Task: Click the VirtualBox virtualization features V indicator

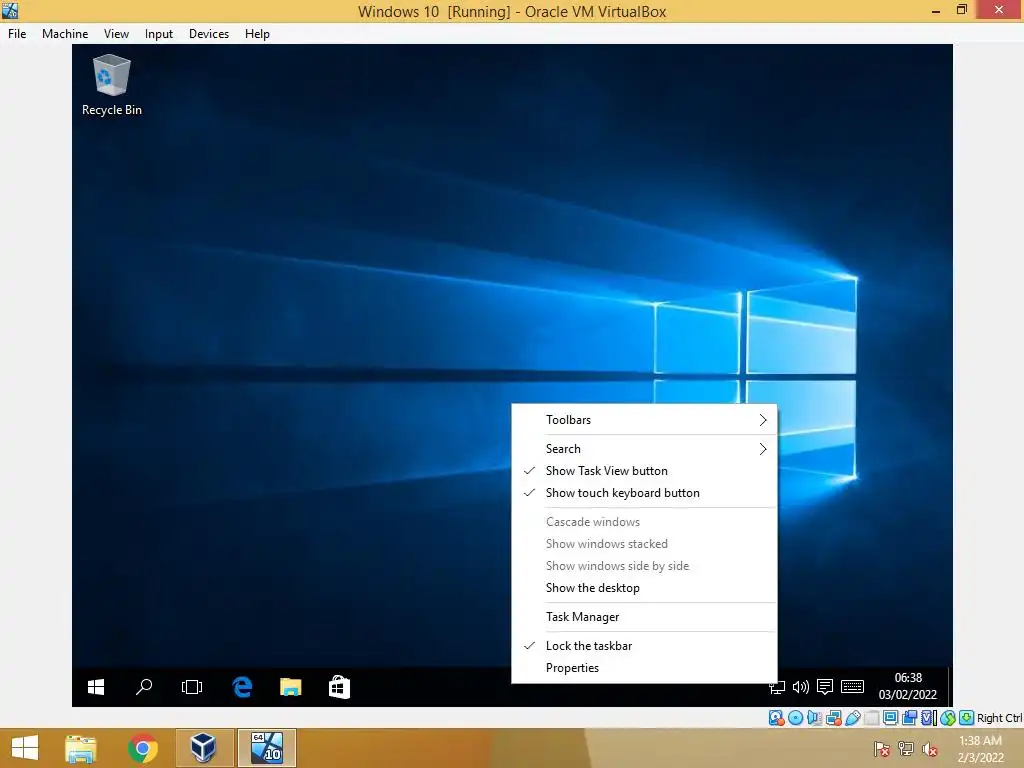Action: (x=928, y=718)
